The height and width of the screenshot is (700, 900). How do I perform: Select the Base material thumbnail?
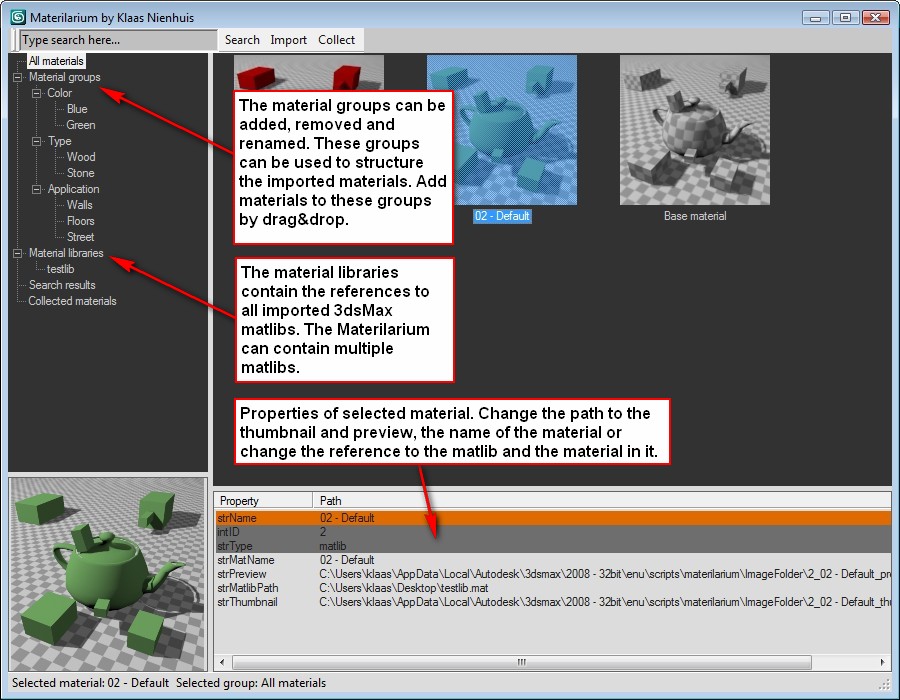point(695,130)
